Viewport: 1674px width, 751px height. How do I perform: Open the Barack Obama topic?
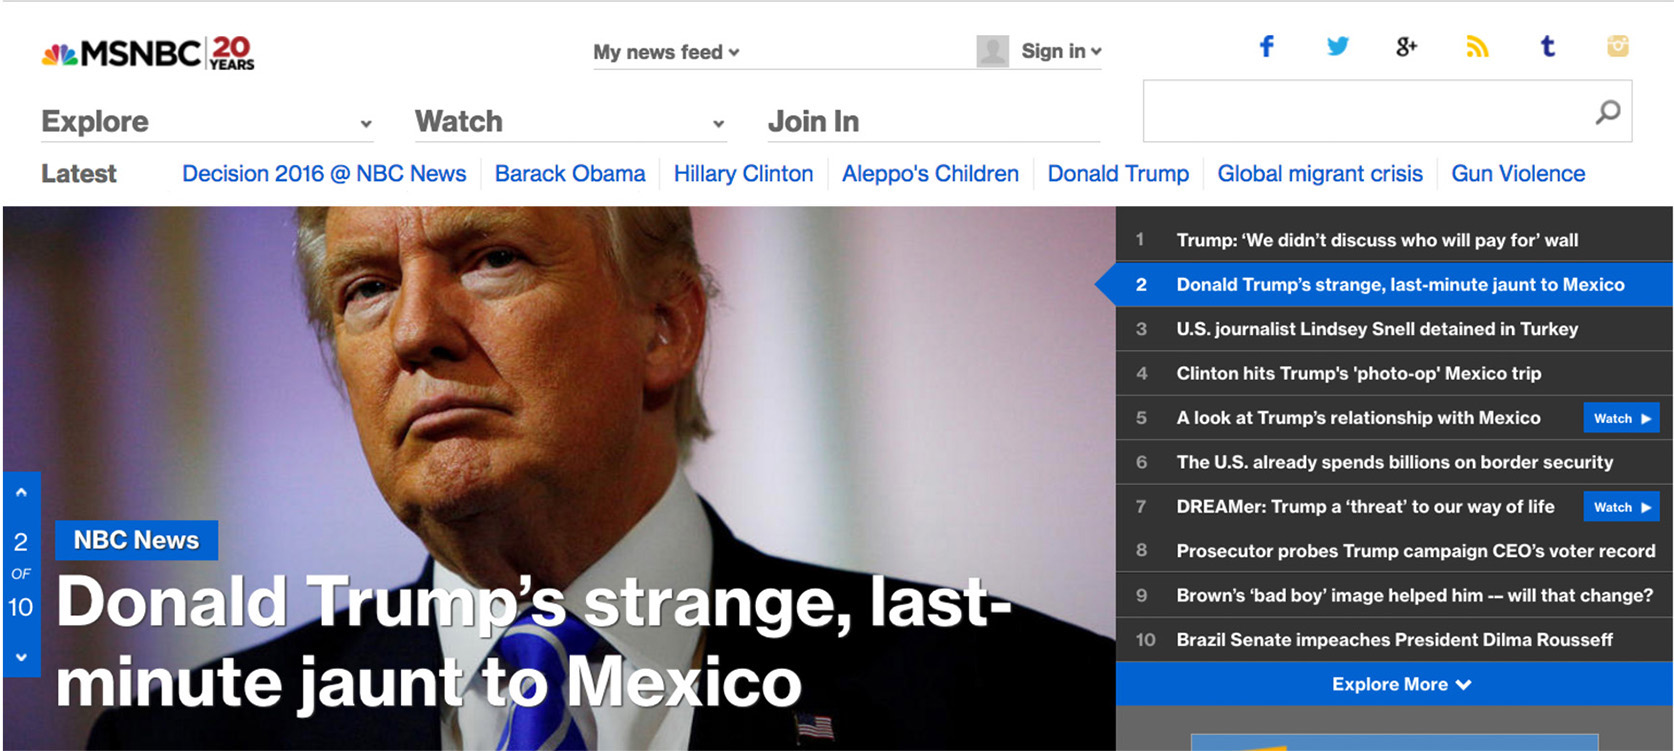pyautogui.click(x=570, y=174)
